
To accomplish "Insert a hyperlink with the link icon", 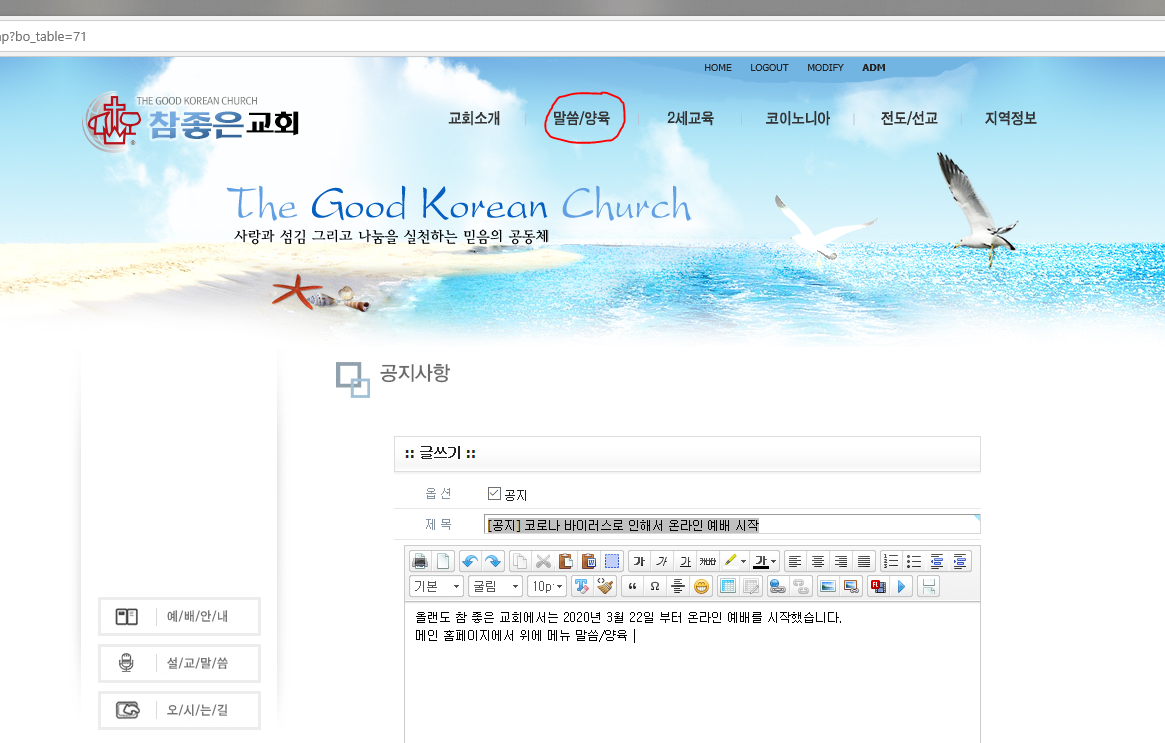I will click(777, 586).
